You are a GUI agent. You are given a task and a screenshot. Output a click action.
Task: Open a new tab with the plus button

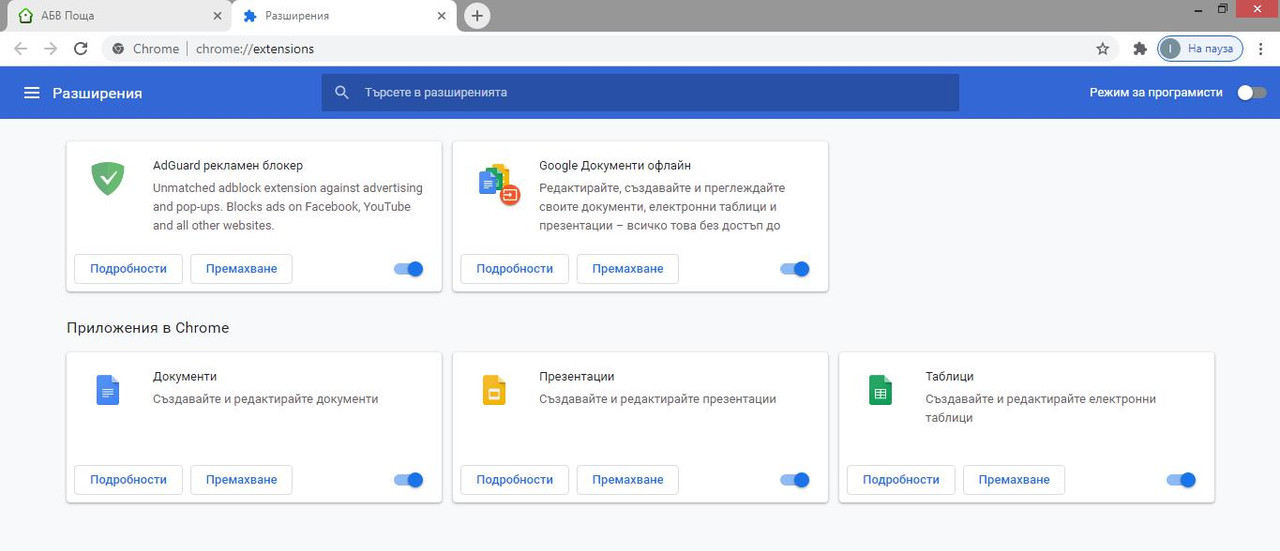click(478, 16)
